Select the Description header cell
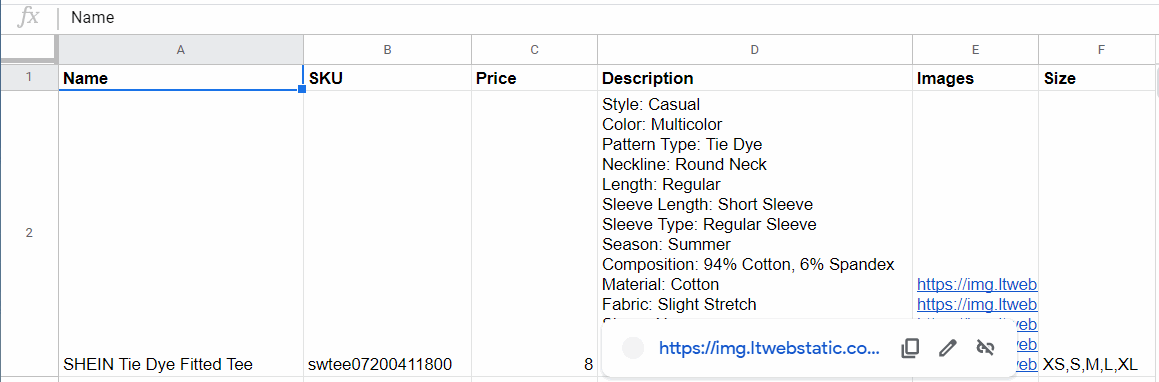Image resolution: width=1159 pixels, height=382 pixels. [x=755, y=78]
